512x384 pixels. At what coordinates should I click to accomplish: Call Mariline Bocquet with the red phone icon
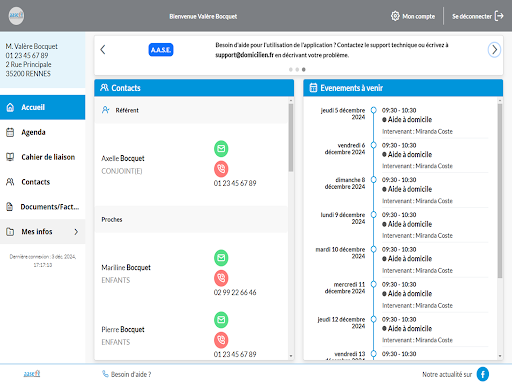click(x=221, y=278)
